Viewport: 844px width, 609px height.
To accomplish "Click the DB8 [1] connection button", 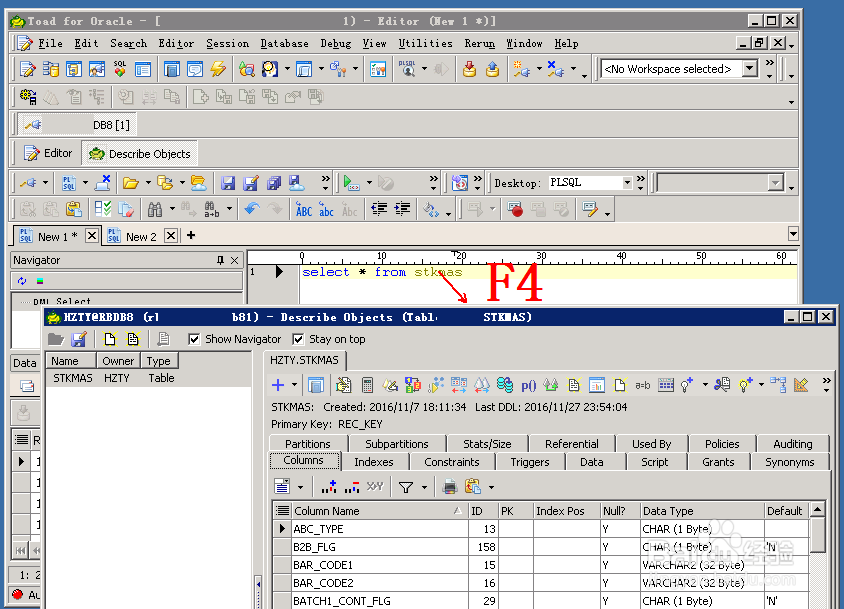I will point(77,125).
